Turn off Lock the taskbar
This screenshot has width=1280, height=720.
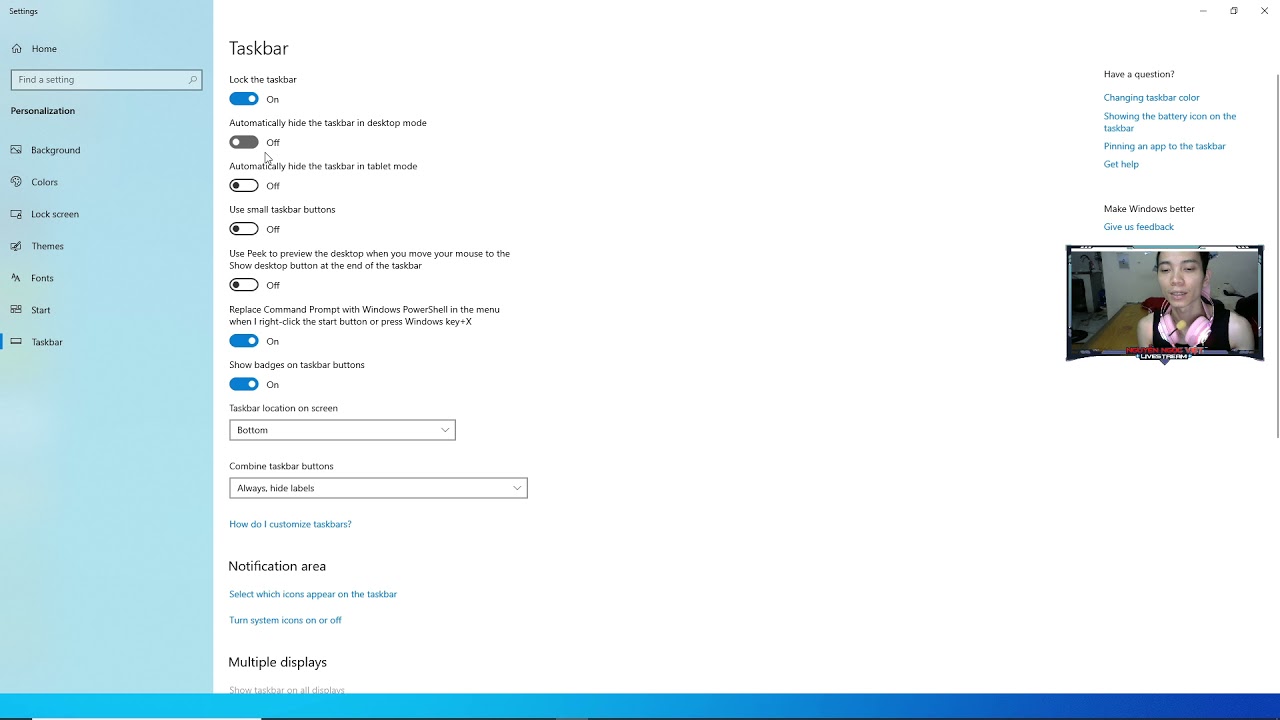(244, 99)
